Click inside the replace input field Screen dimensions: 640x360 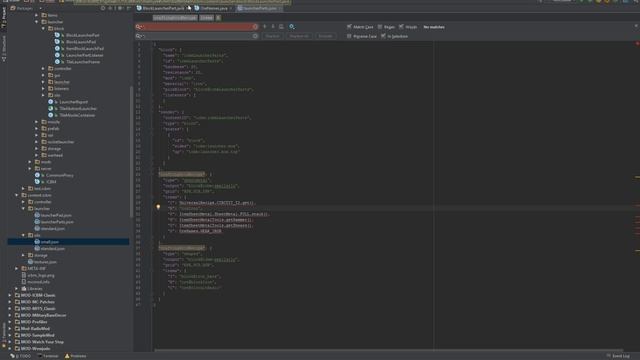pyautogui.click(x=197, y=36)
